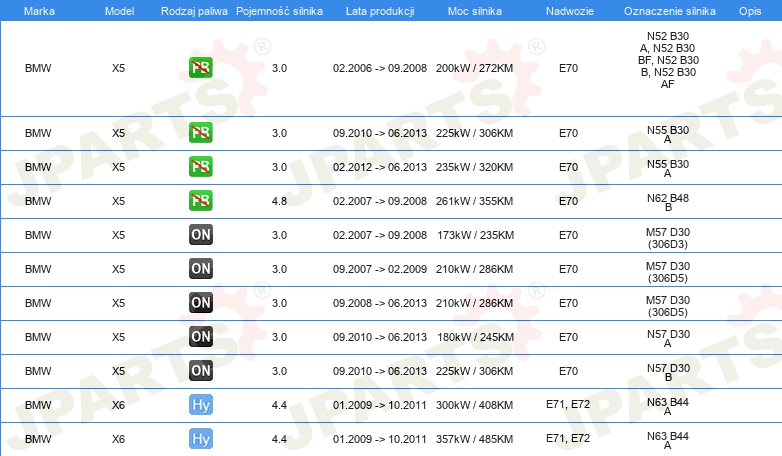Select the 225kW / 306KM cell in N55 row
782x456 pixels.
pyautogui.click(x=474, y=133)
